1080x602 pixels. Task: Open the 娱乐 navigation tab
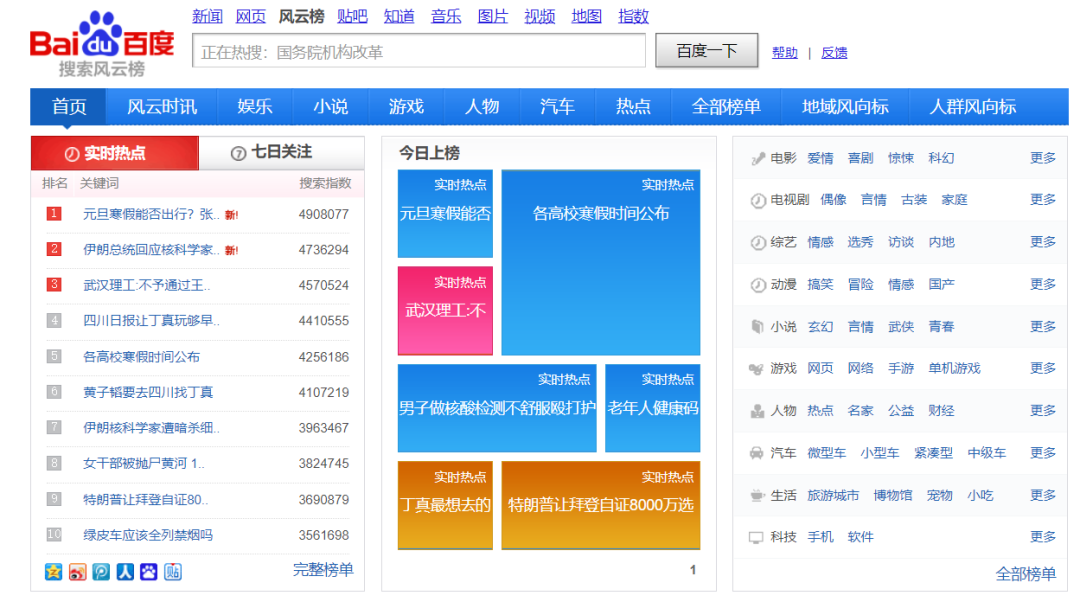[x=255, y=106]
